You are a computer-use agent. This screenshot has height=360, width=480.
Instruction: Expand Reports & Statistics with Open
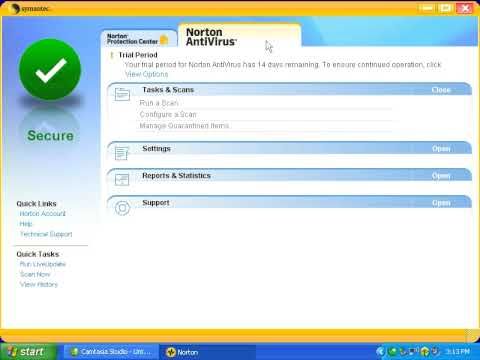click(x=441, y=176)
